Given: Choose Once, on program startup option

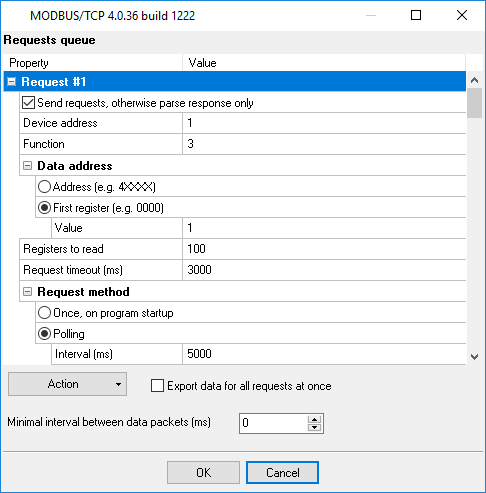Looking at the screenshot, I should pos(44,313).
